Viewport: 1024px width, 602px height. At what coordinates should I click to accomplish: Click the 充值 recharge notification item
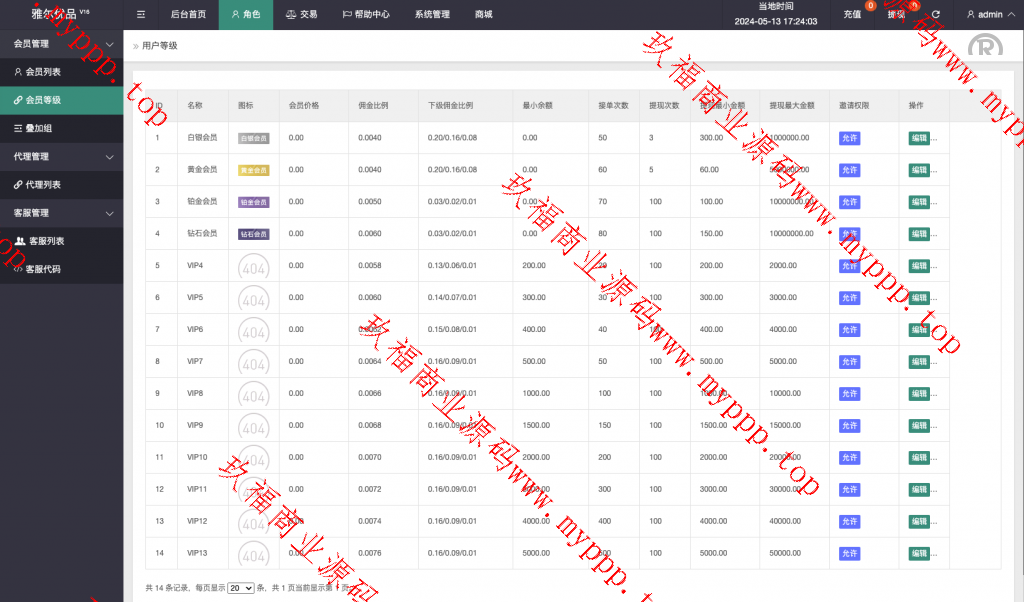click(x=853, y=15)
